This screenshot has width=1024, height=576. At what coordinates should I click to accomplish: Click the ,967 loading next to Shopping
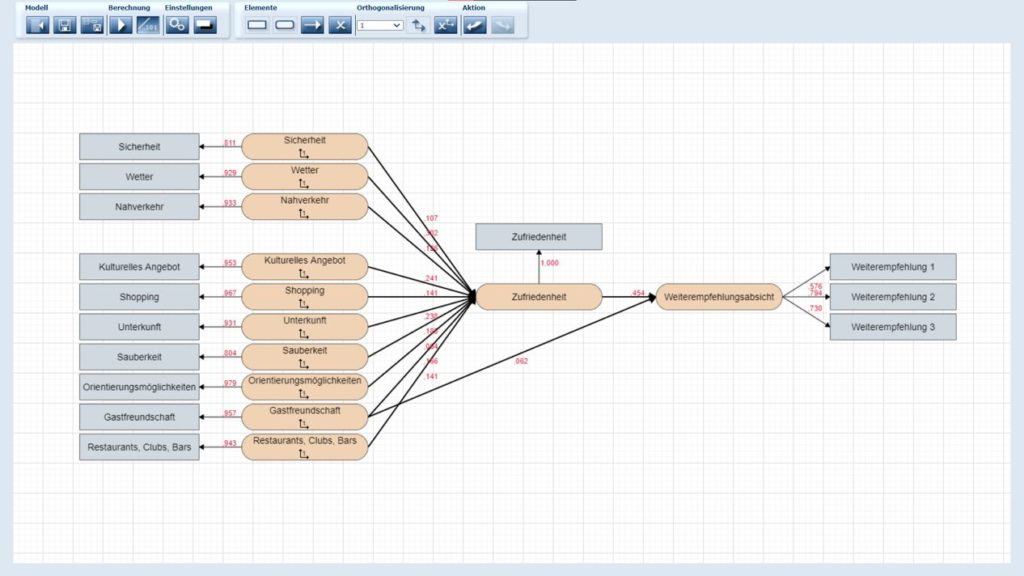pyautogui.click(x=230, y=293)
